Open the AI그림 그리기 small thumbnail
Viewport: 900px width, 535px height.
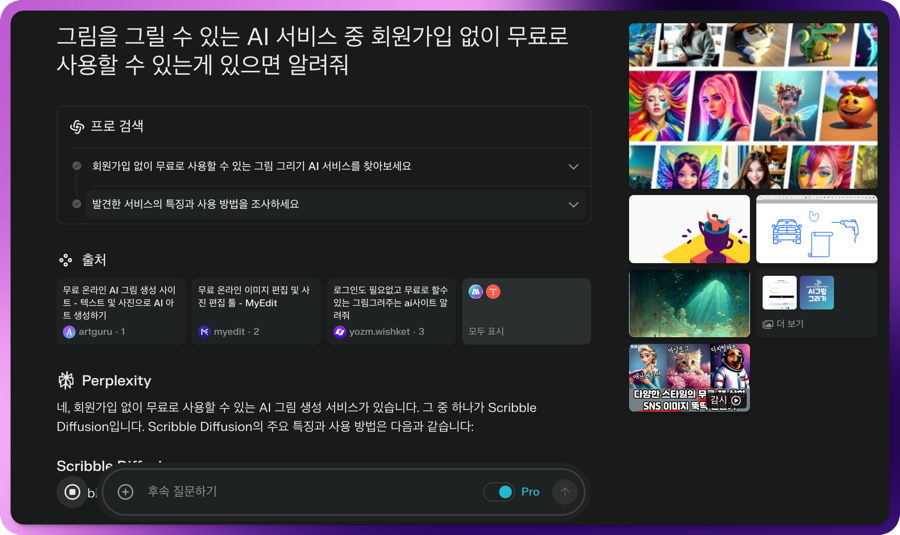click(x=817, y=293)
